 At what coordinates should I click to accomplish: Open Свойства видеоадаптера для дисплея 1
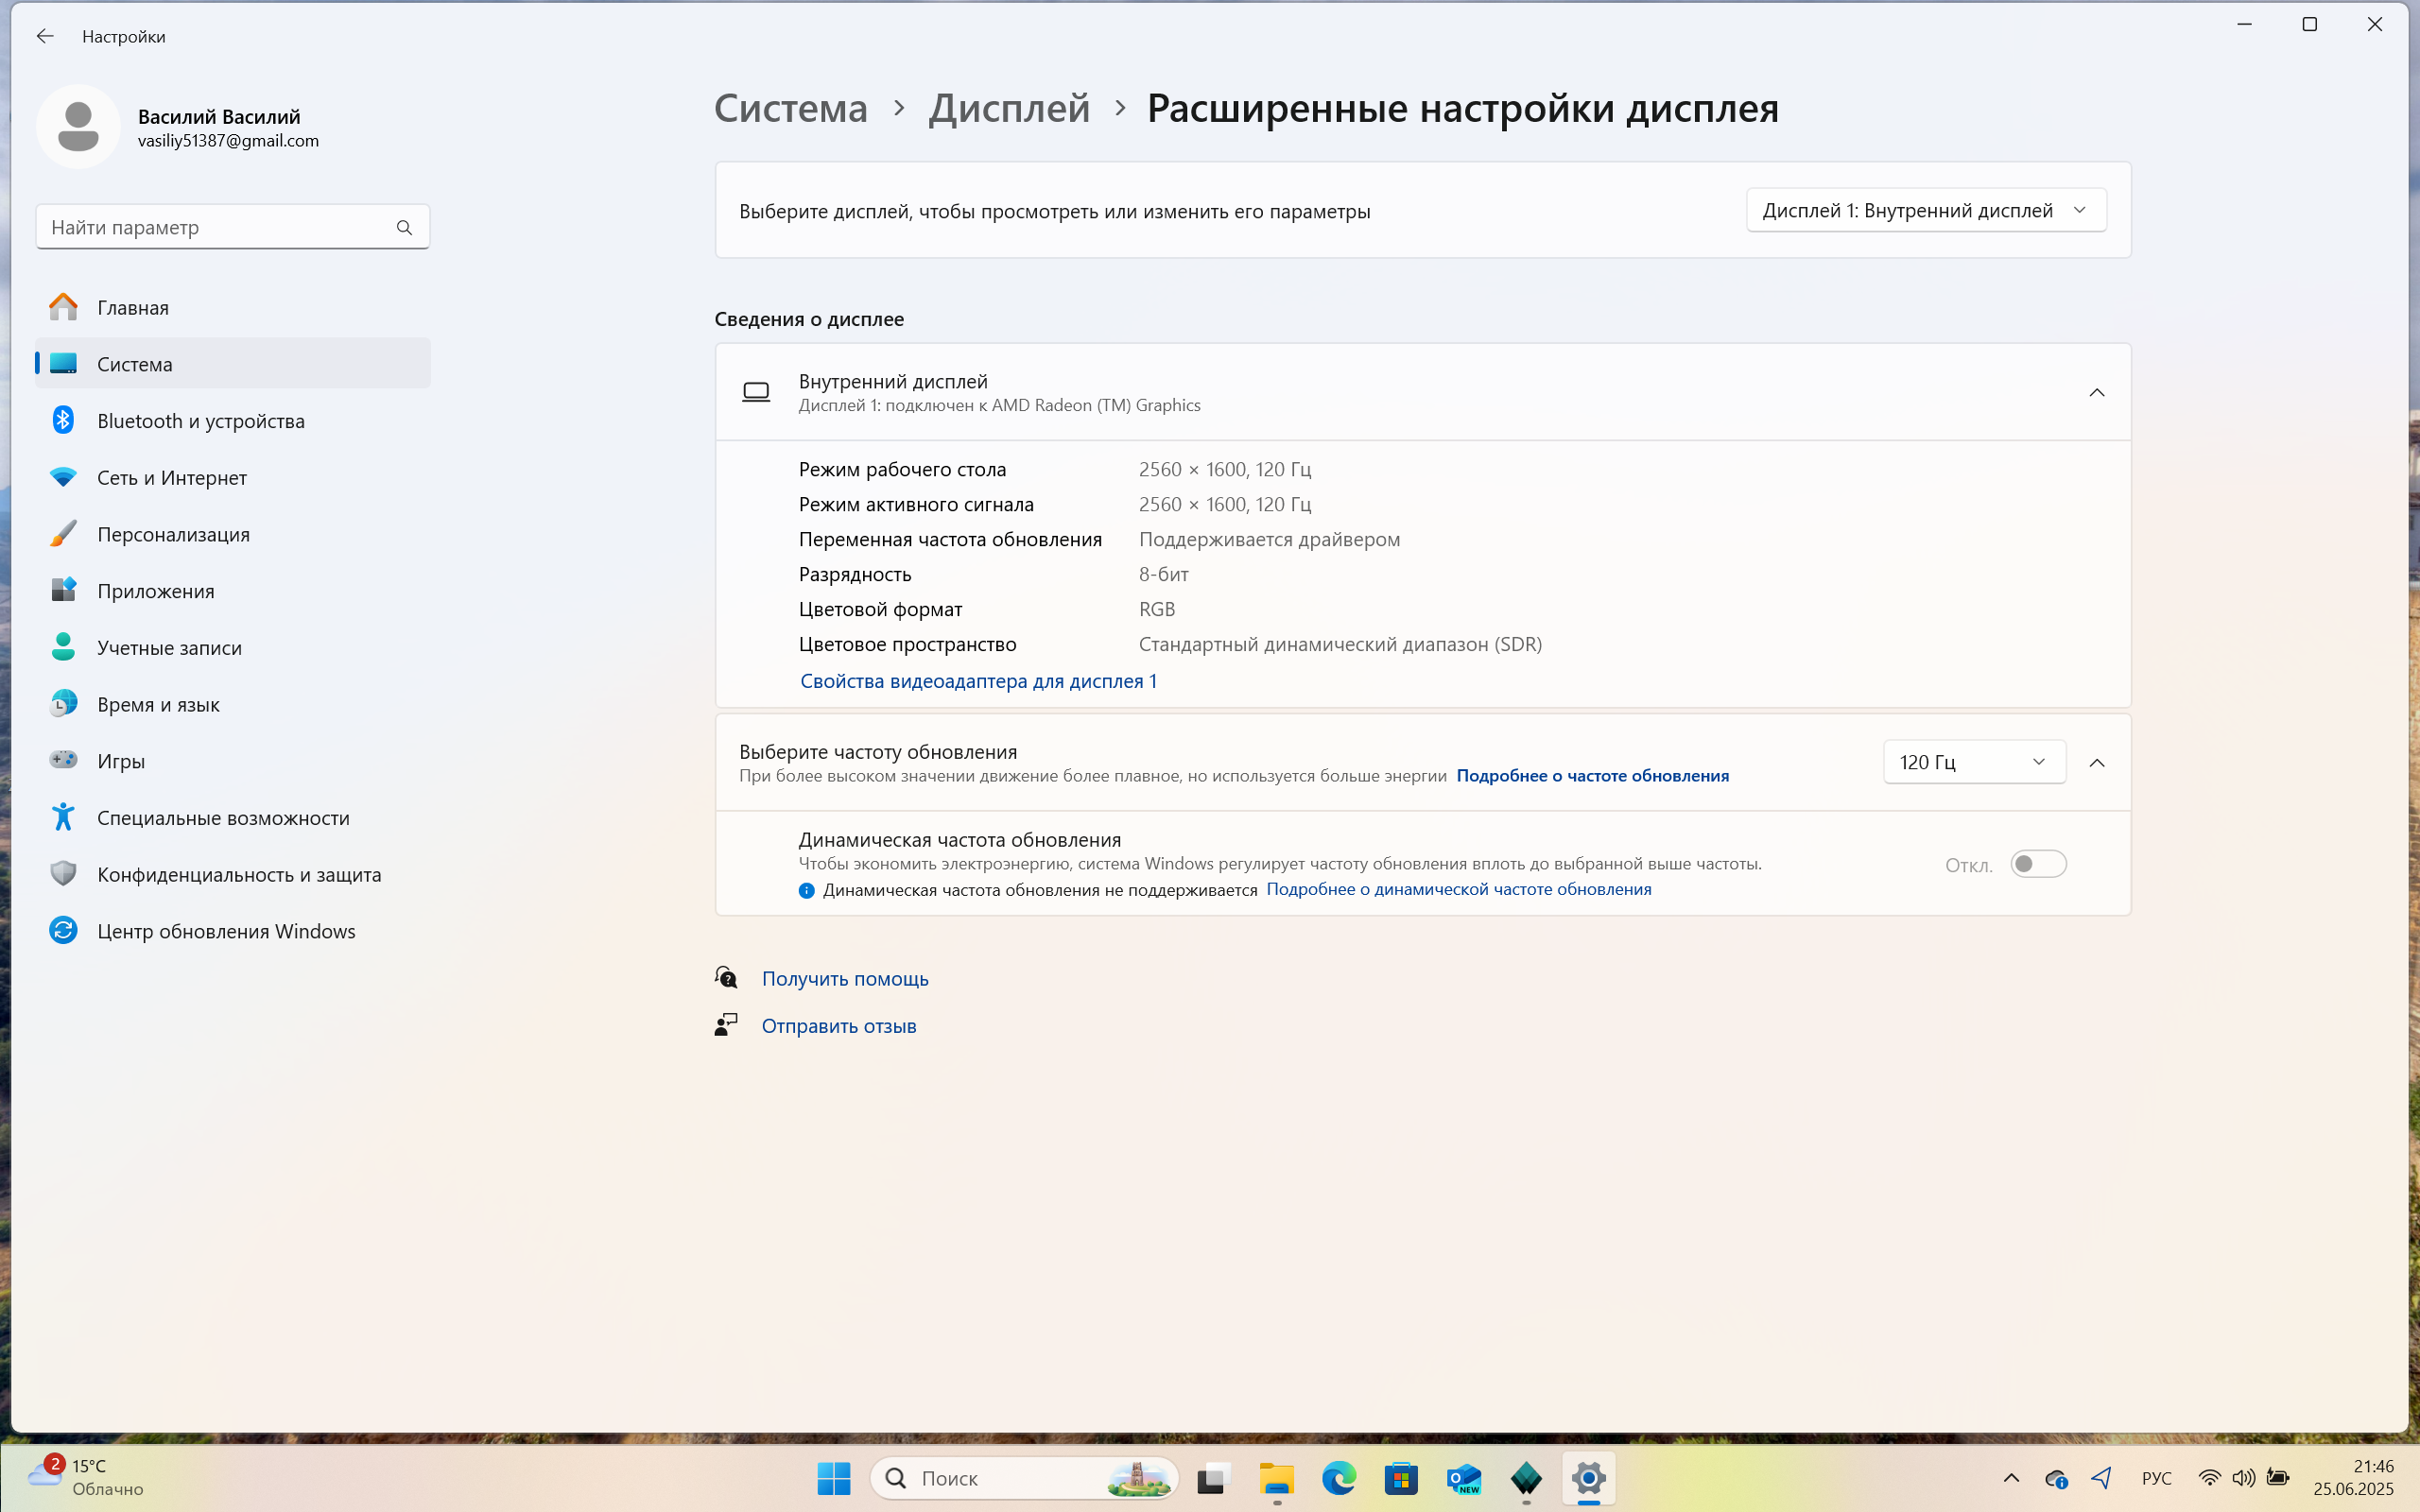pos(978,681)
